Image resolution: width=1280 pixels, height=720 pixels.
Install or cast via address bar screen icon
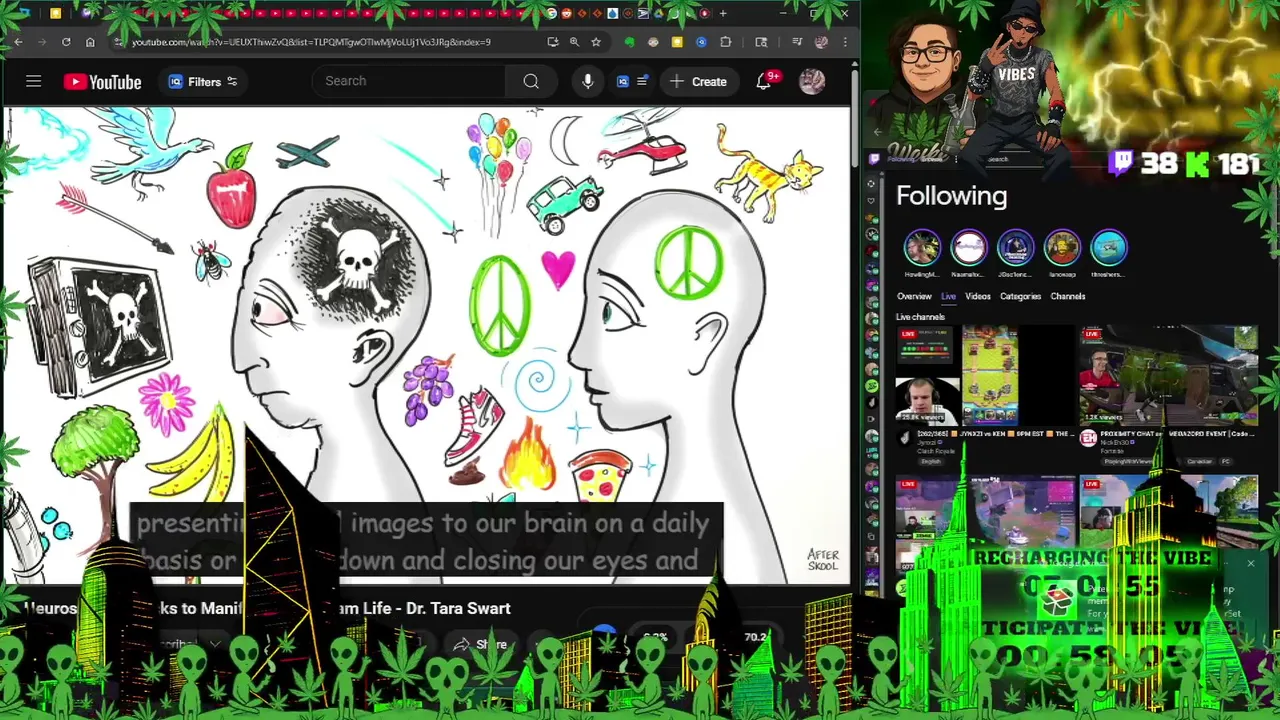pos(552,42)
